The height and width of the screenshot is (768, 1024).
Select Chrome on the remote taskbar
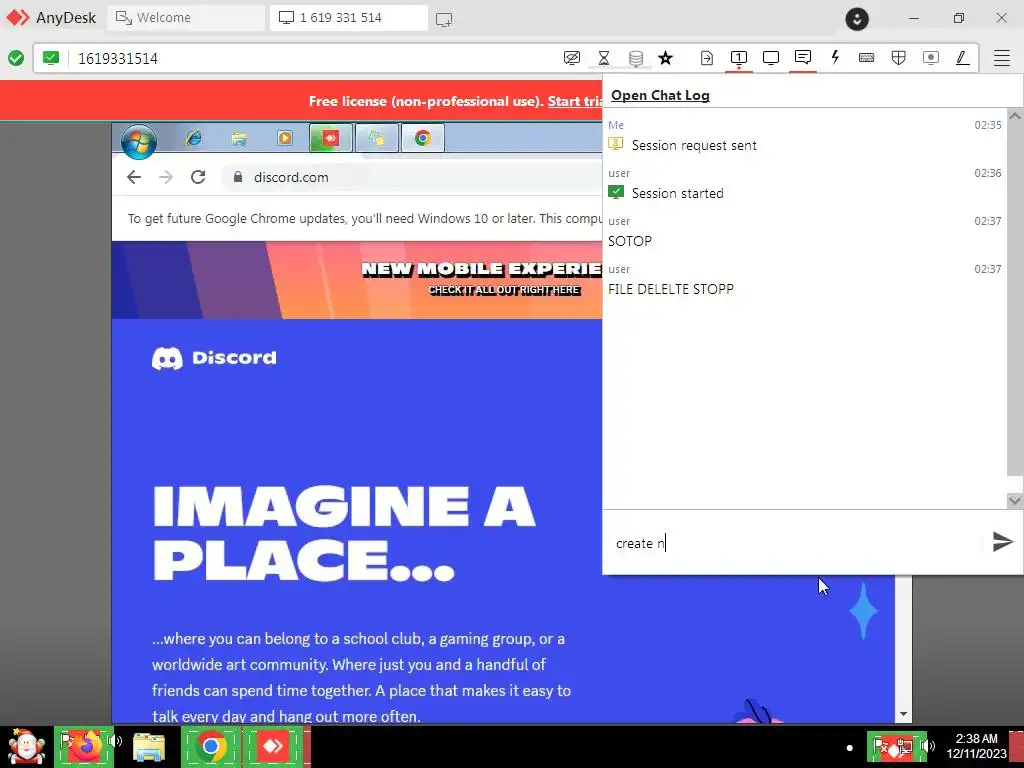coord(423,138)
